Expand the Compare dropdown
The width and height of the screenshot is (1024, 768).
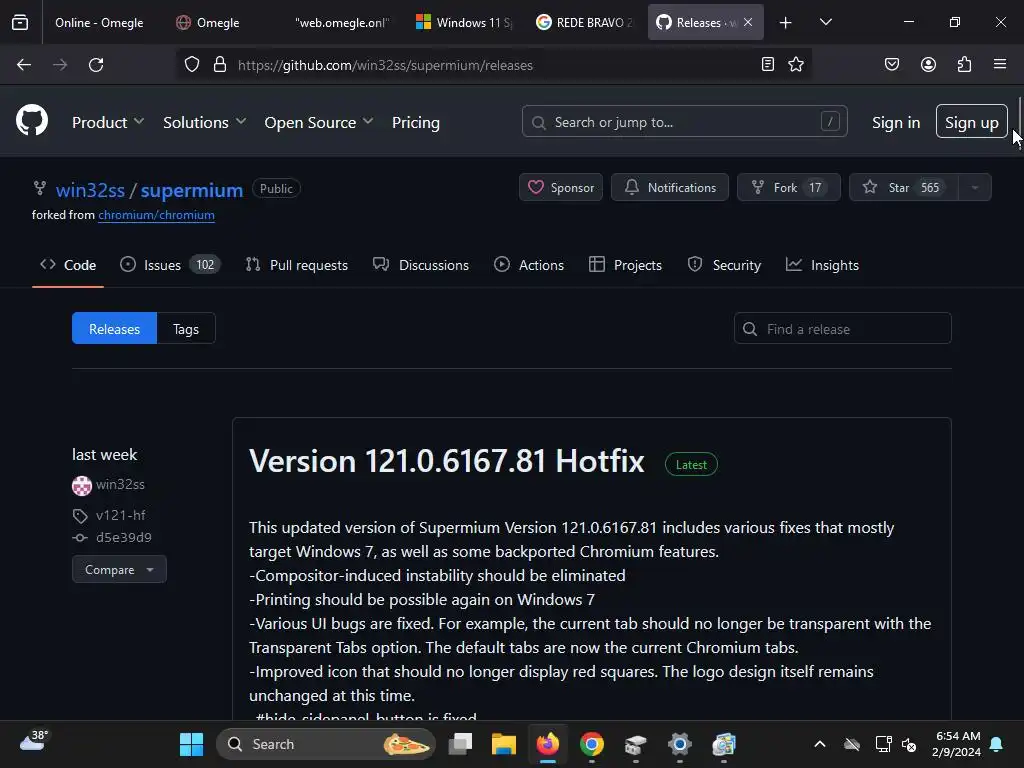[x=119, y=569]
